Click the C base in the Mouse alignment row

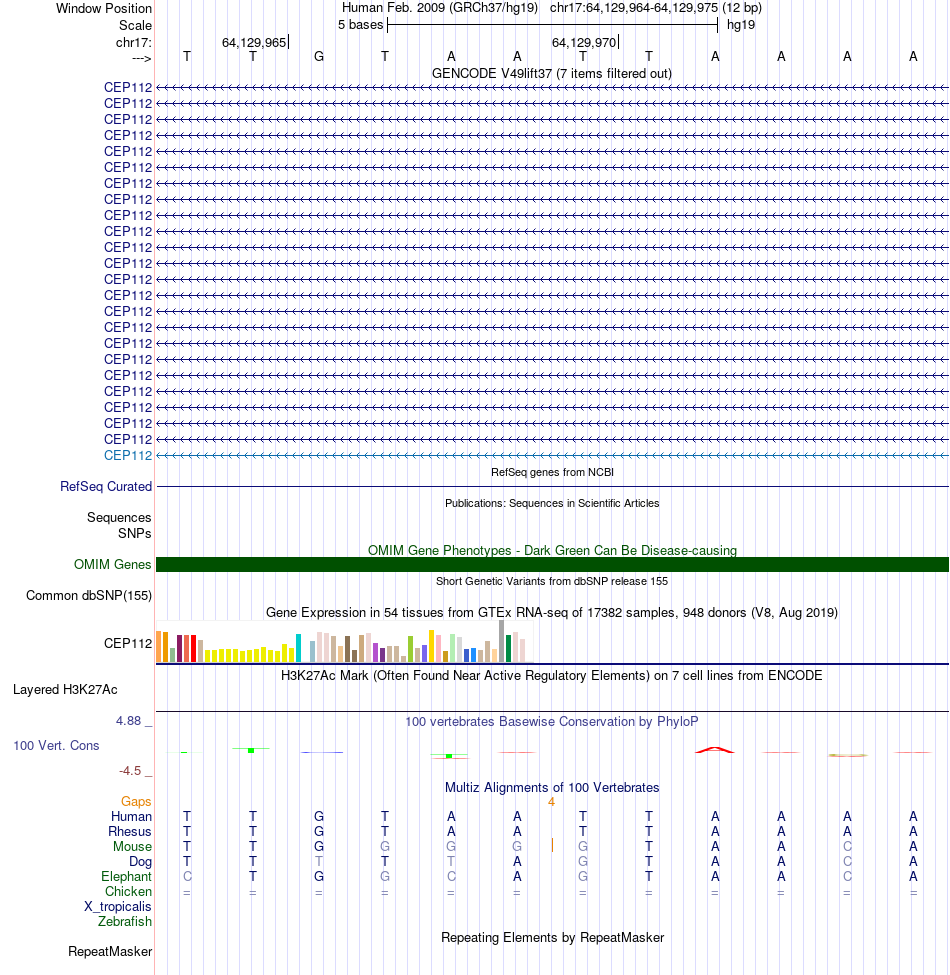pyautogui.click(x=847, y=846)
